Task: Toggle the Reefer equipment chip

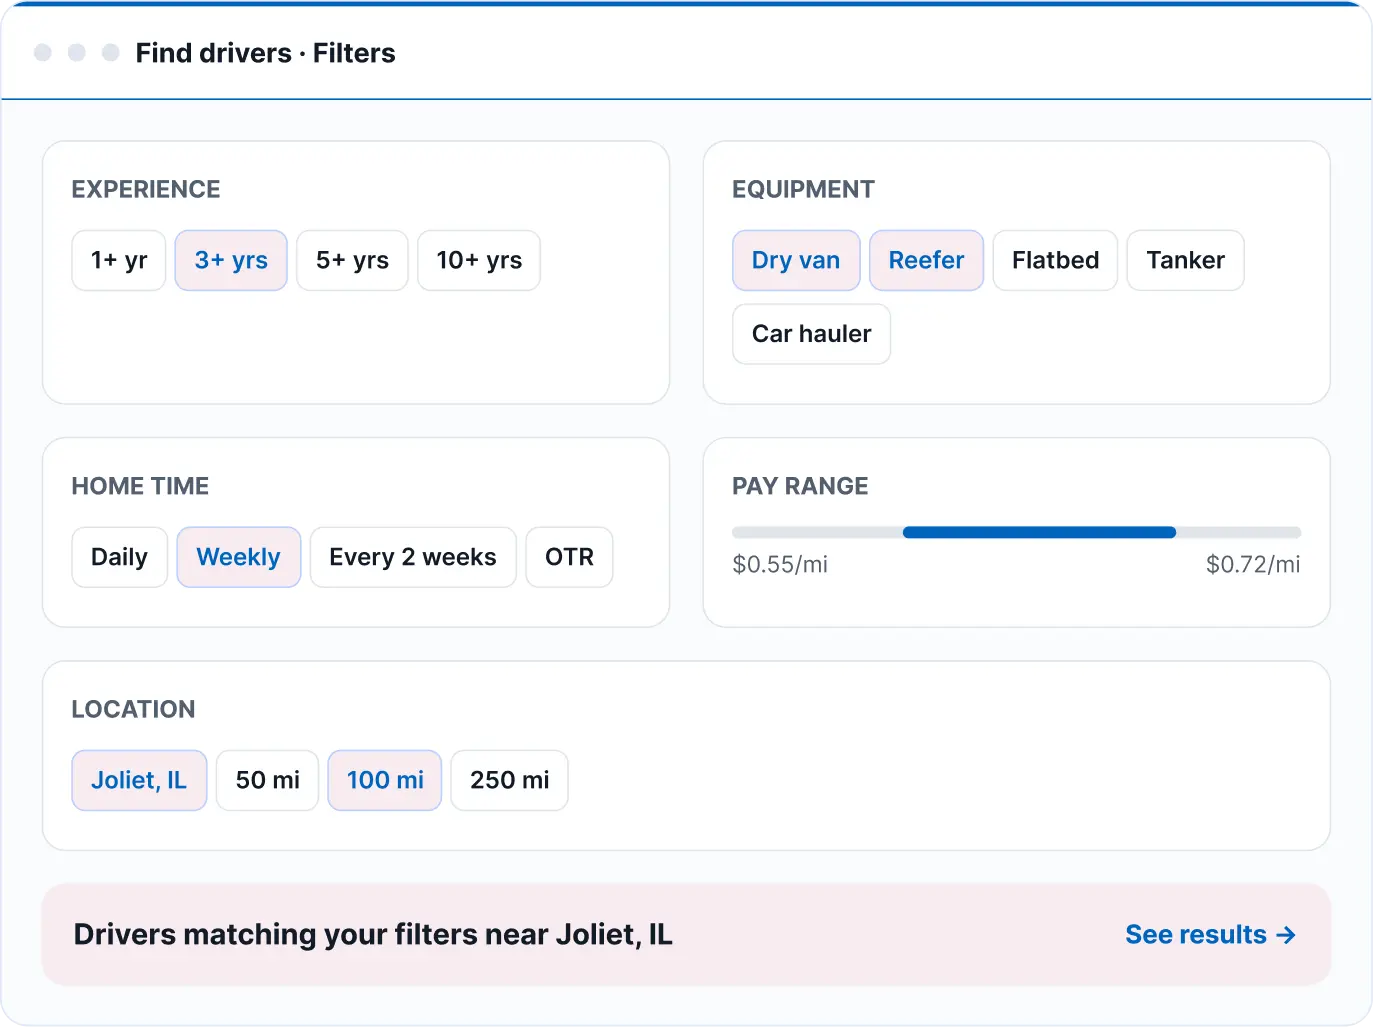Action: pos(926,261)
